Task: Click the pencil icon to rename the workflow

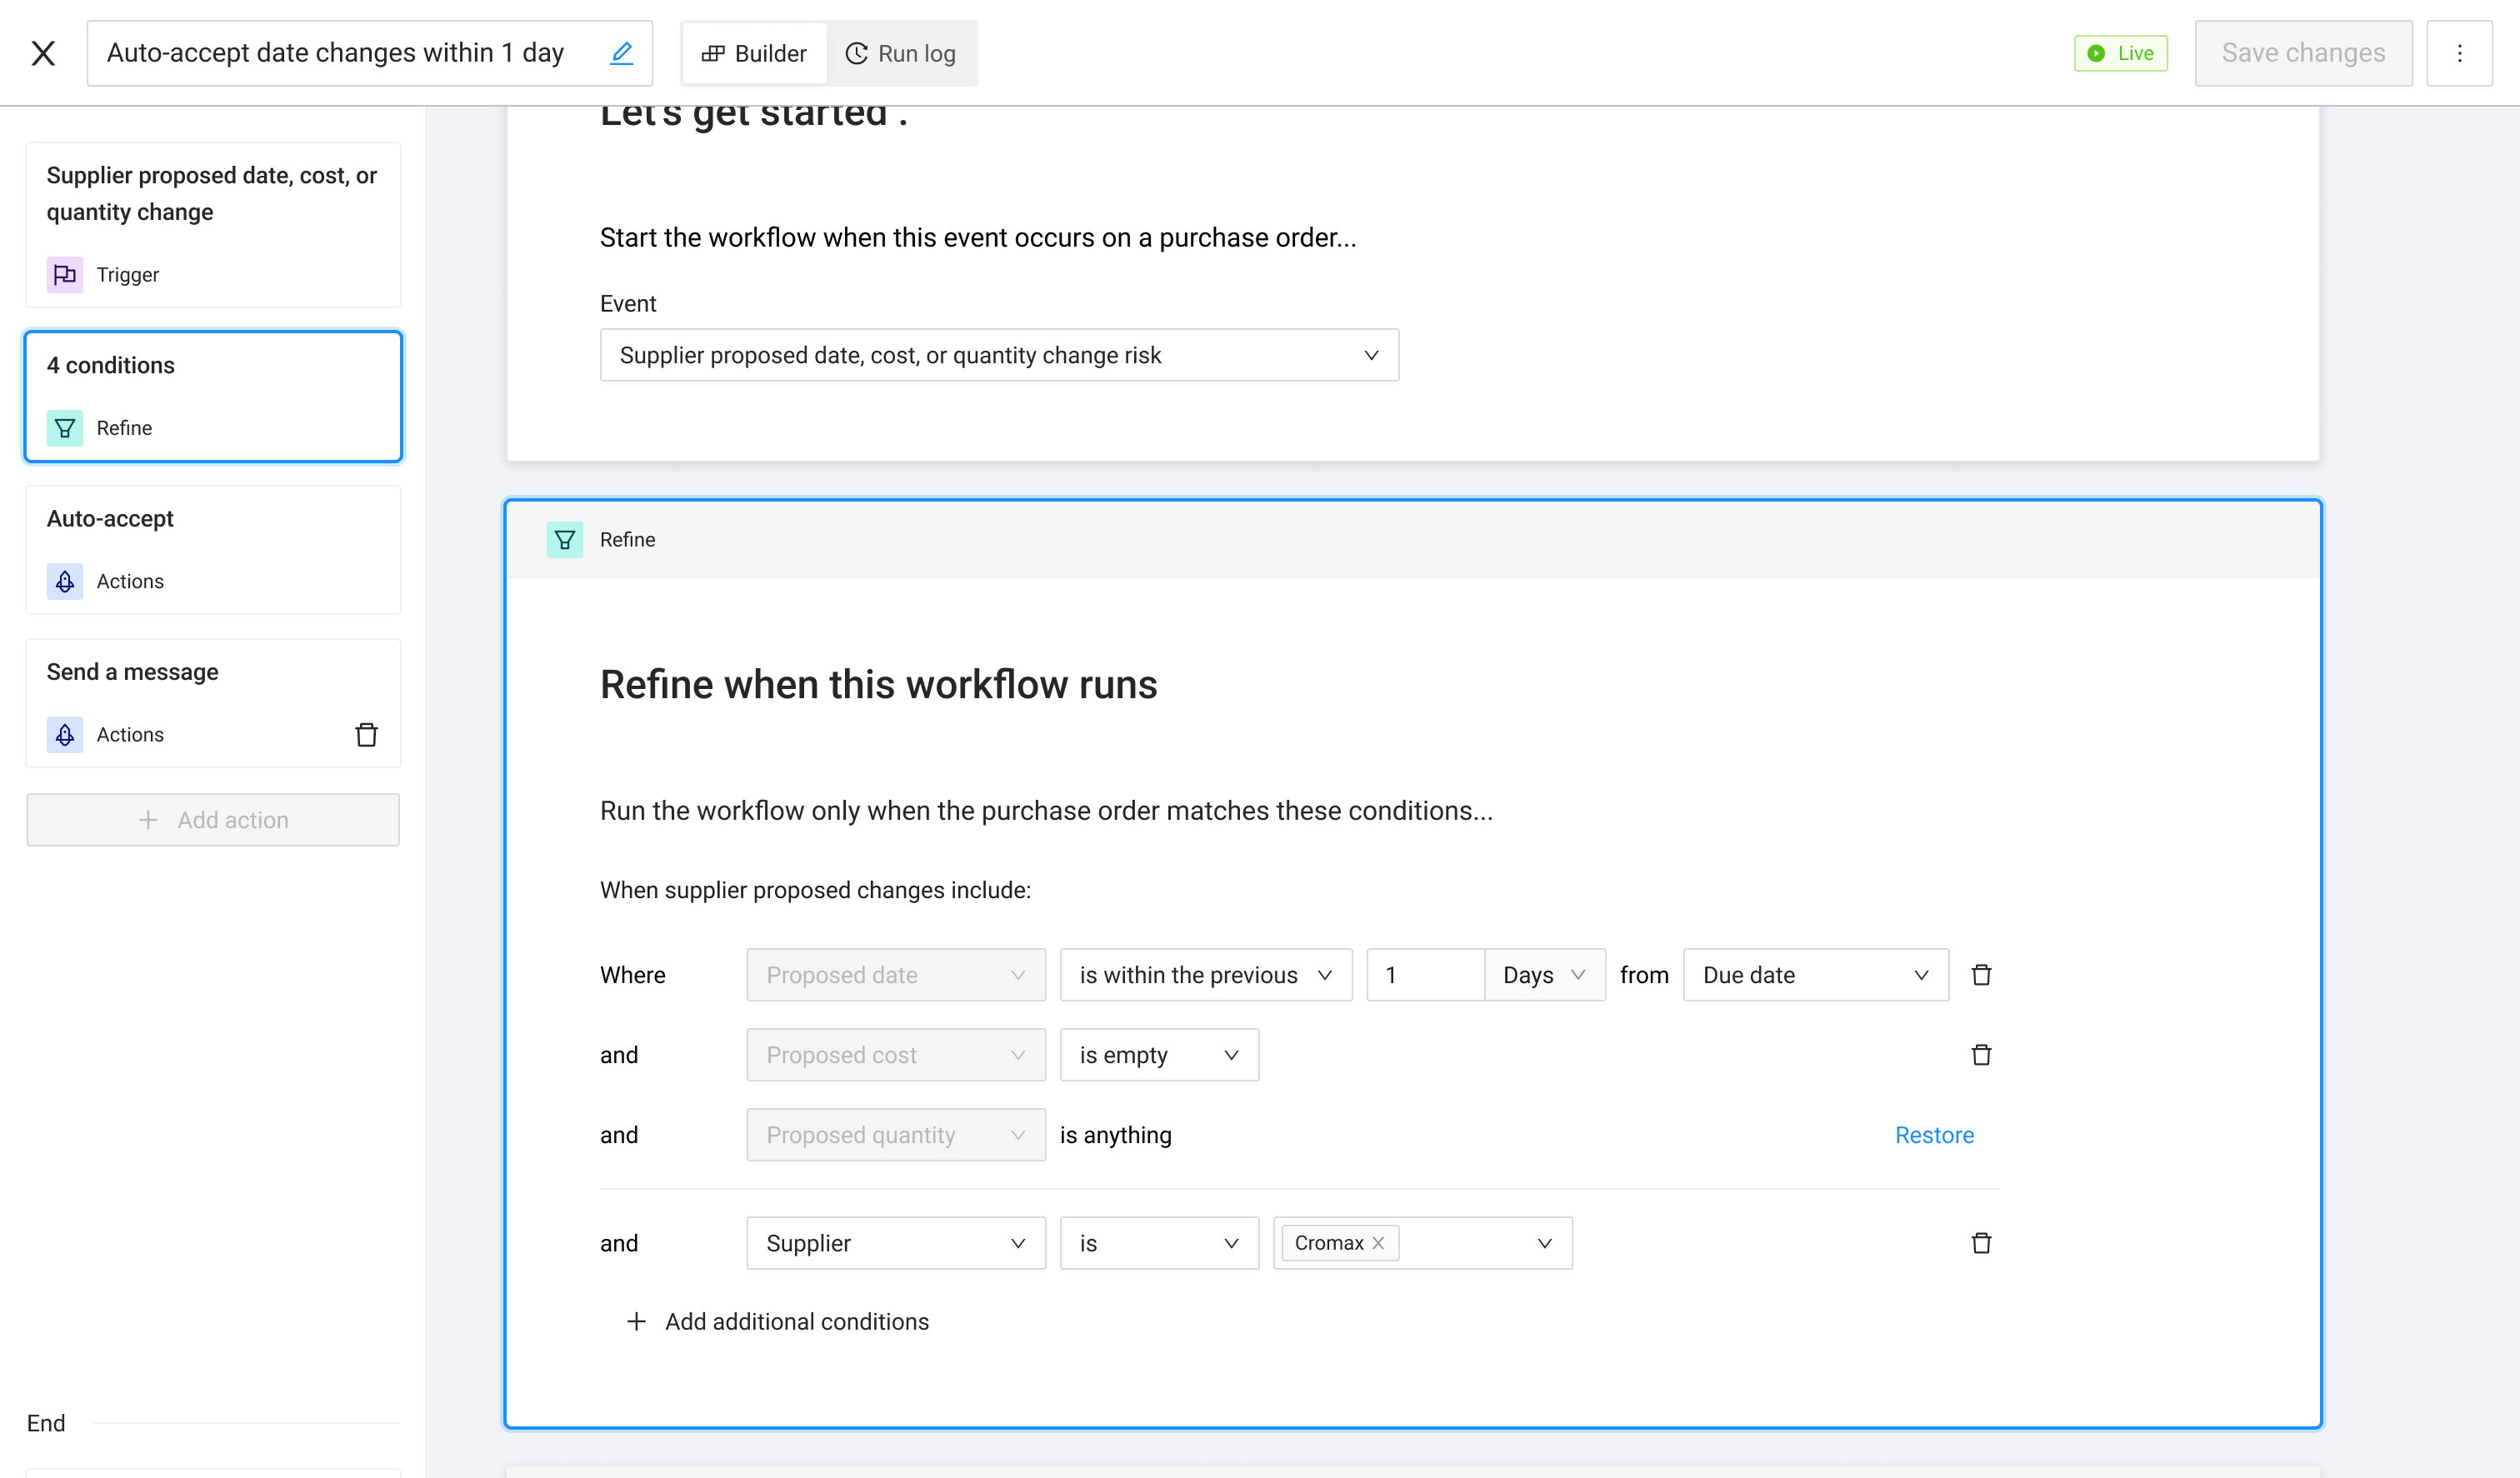Action: pos(621,53)
